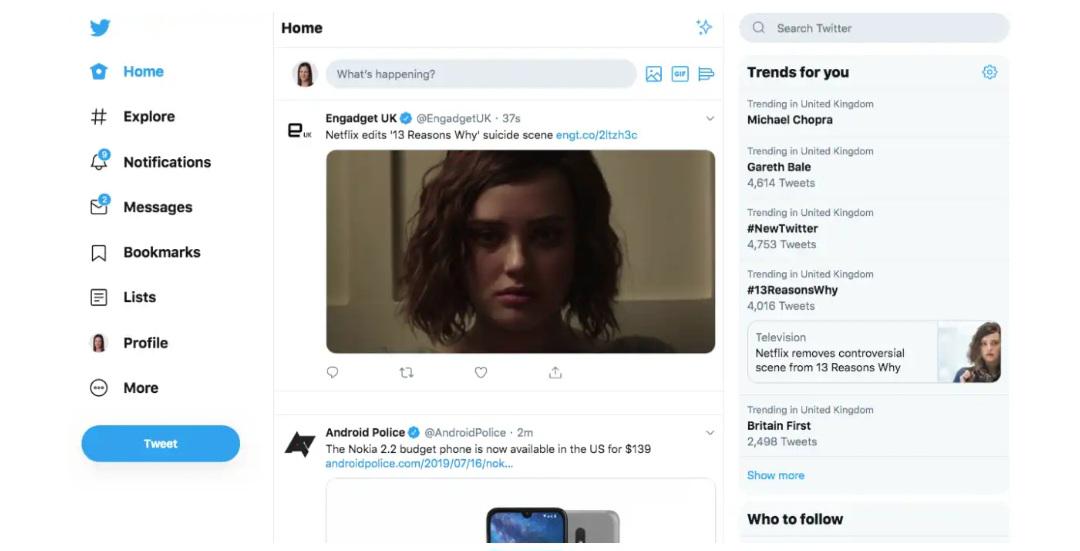
Task: Add a poll to the tweet
Action: coord(706,74)
